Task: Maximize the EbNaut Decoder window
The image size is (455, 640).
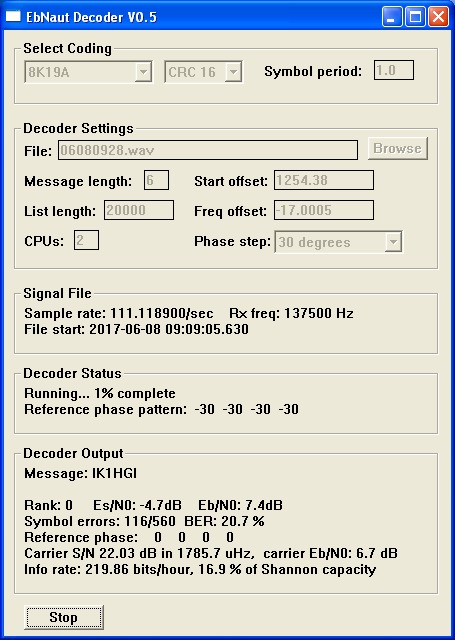Action: (x=415, y=17)
